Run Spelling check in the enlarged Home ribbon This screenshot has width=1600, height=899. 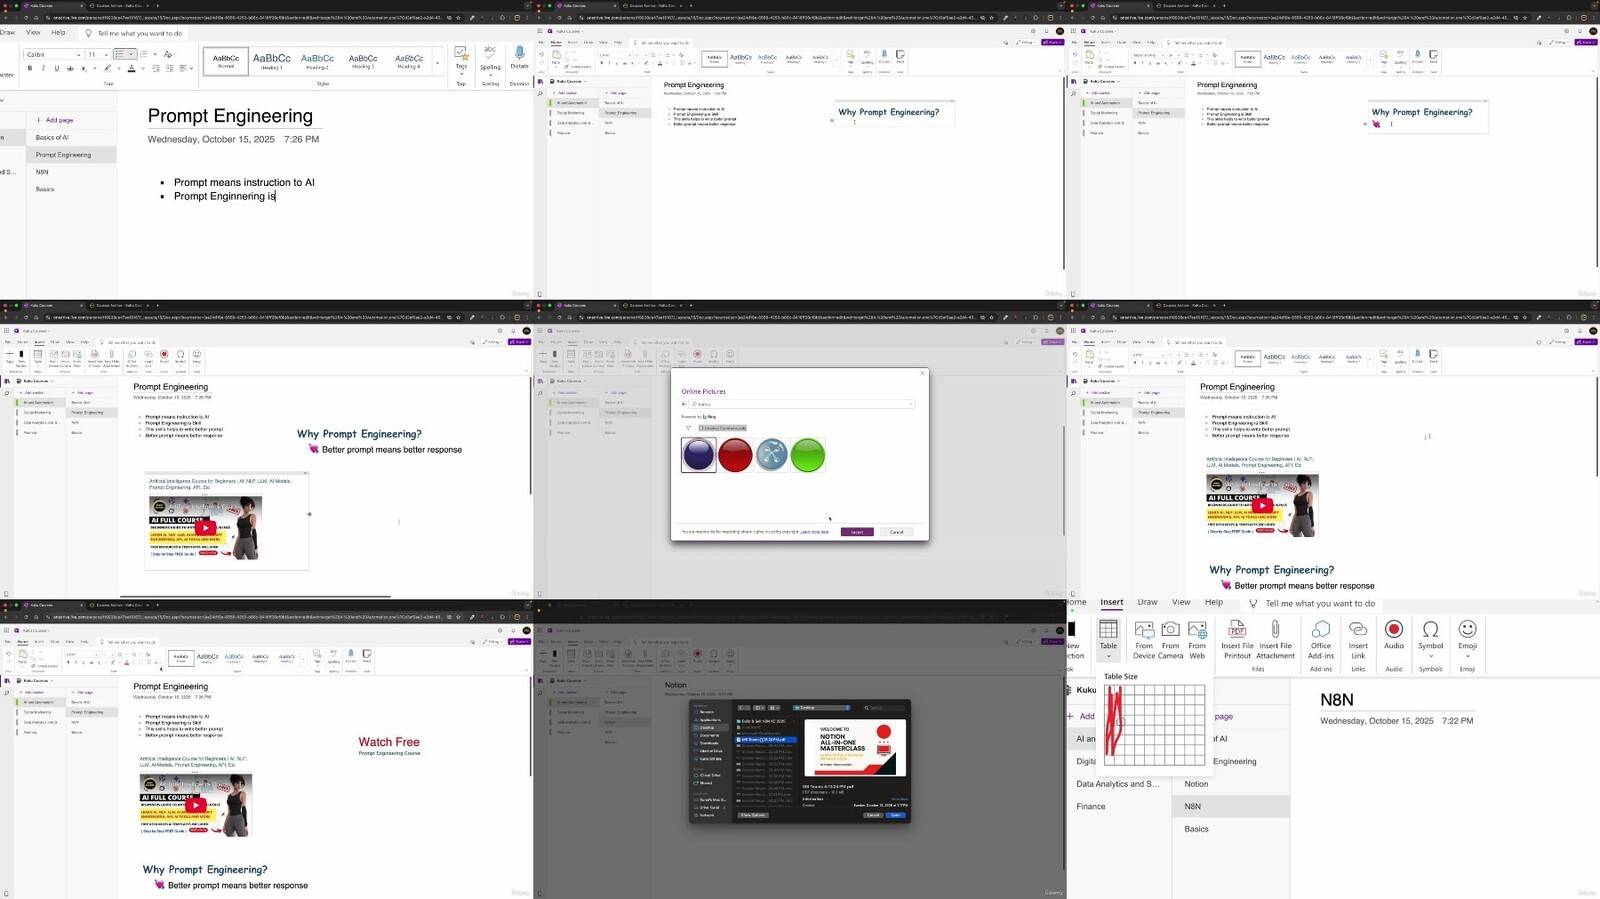click(x=490, y=58)
